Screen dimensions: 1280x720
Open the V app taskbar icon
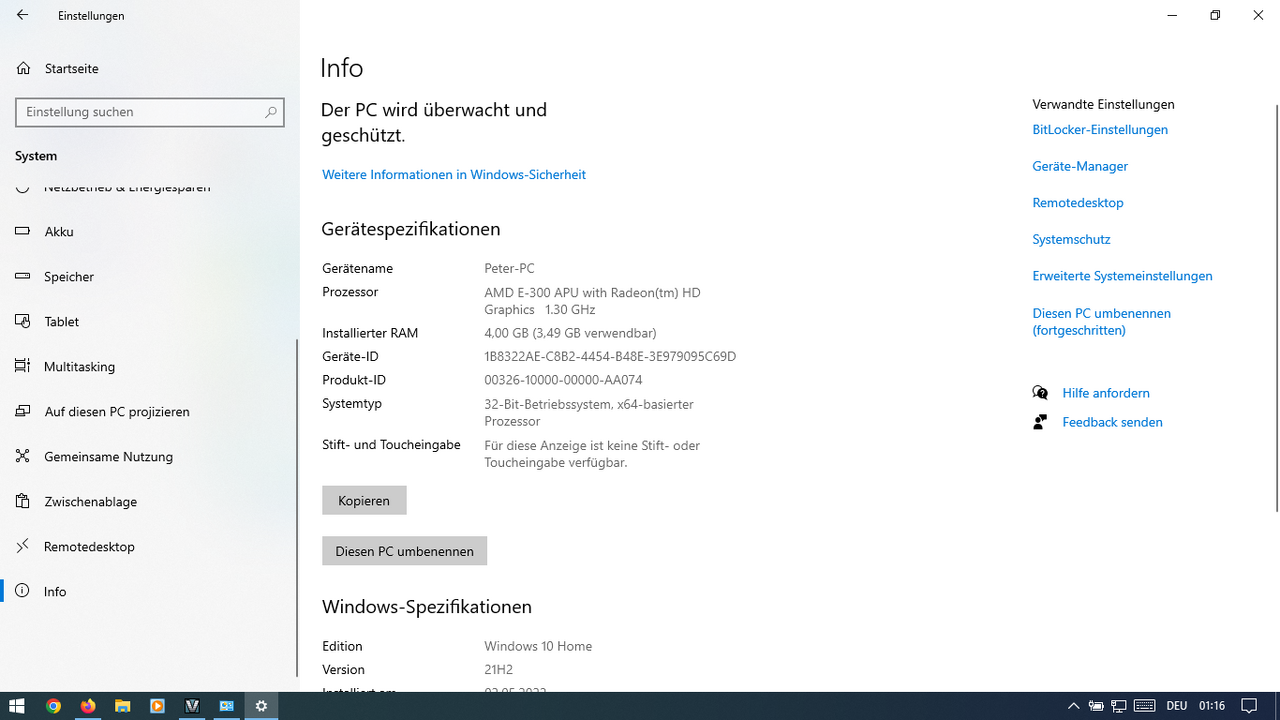192,706
